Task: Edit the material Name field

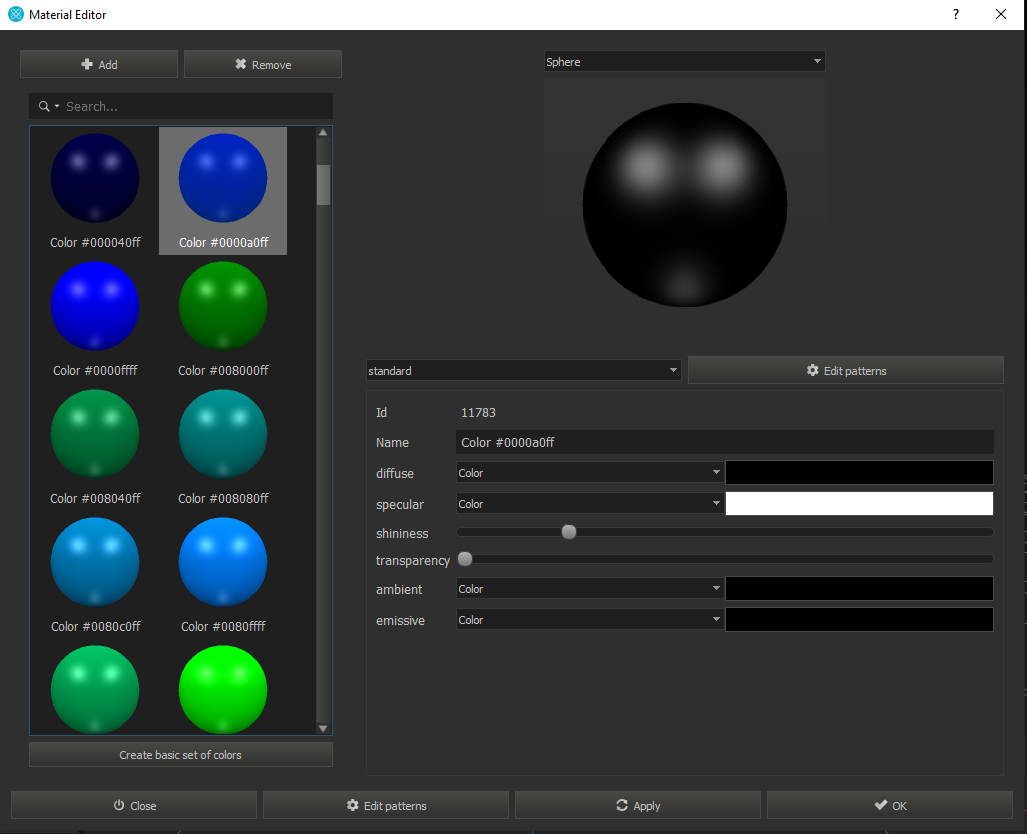Action: 724,443
